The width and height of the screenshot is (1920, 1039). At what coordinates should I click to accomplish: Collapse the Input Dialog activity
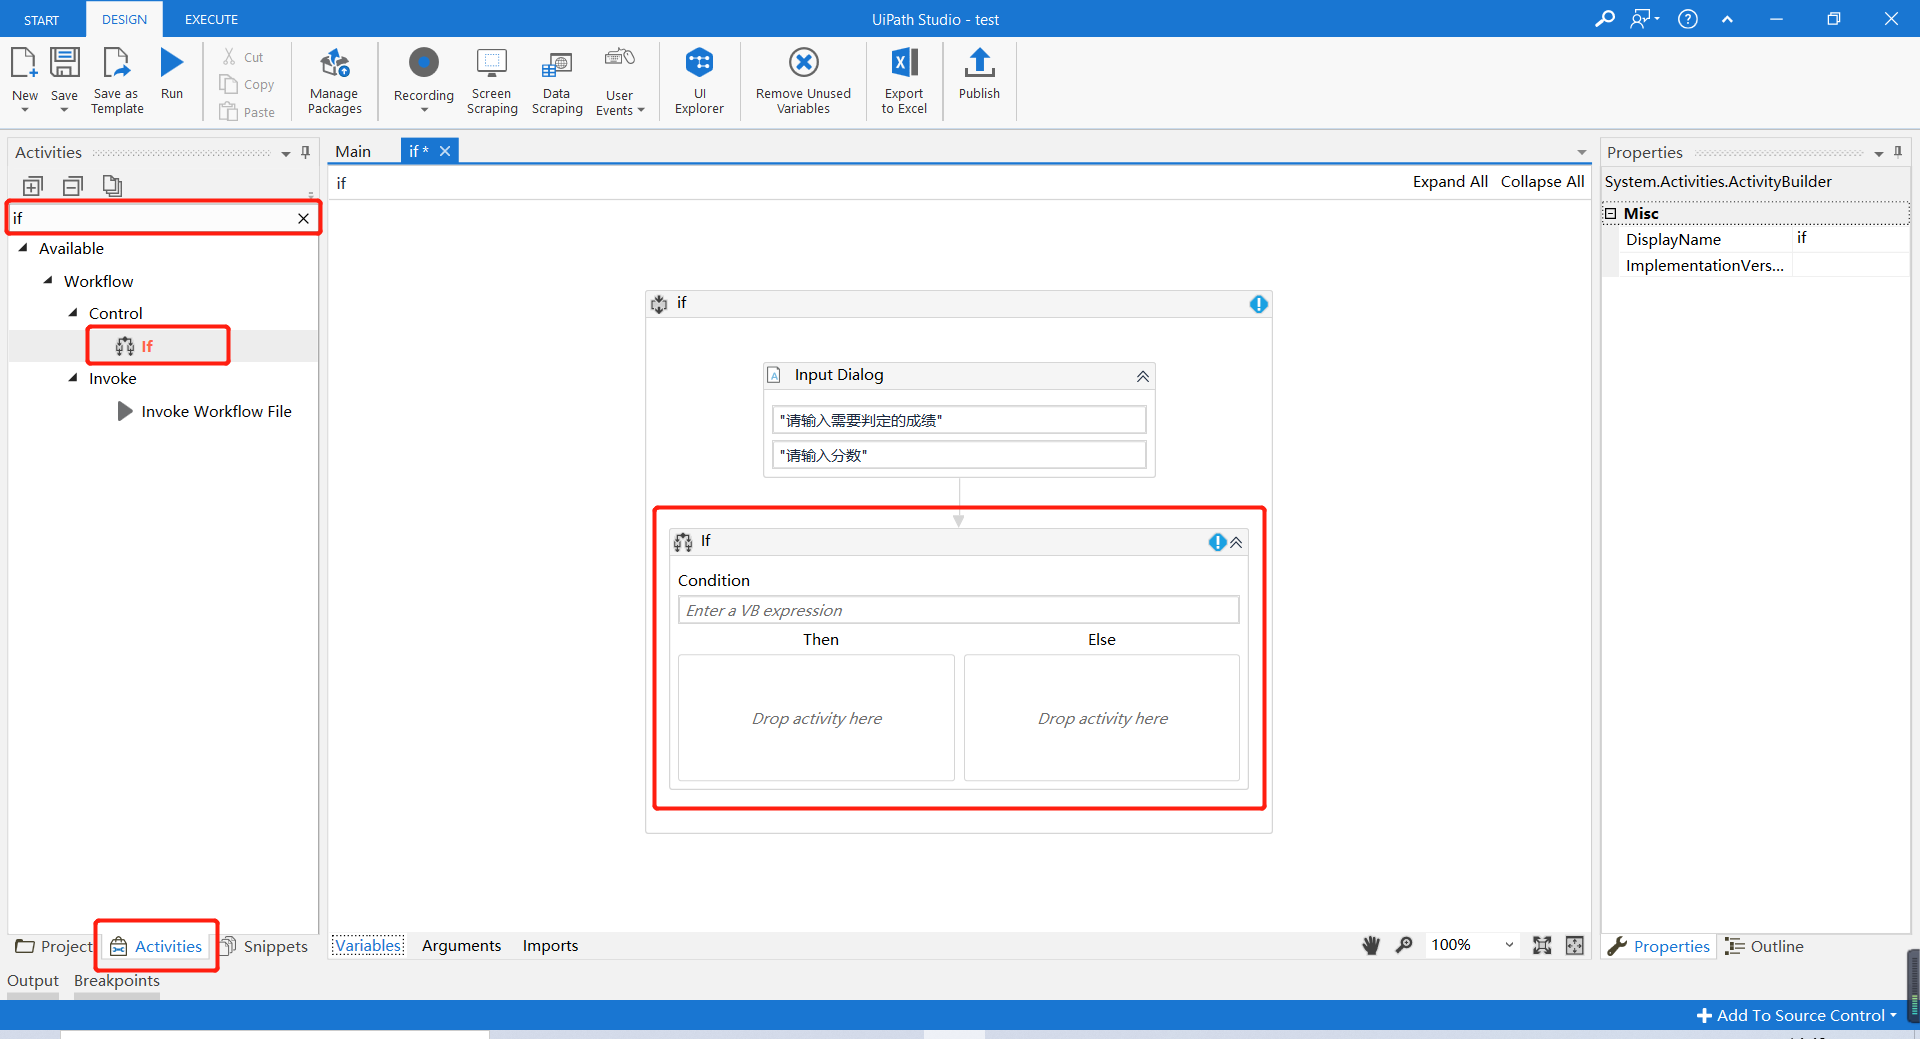click(x=1141, y=375)
